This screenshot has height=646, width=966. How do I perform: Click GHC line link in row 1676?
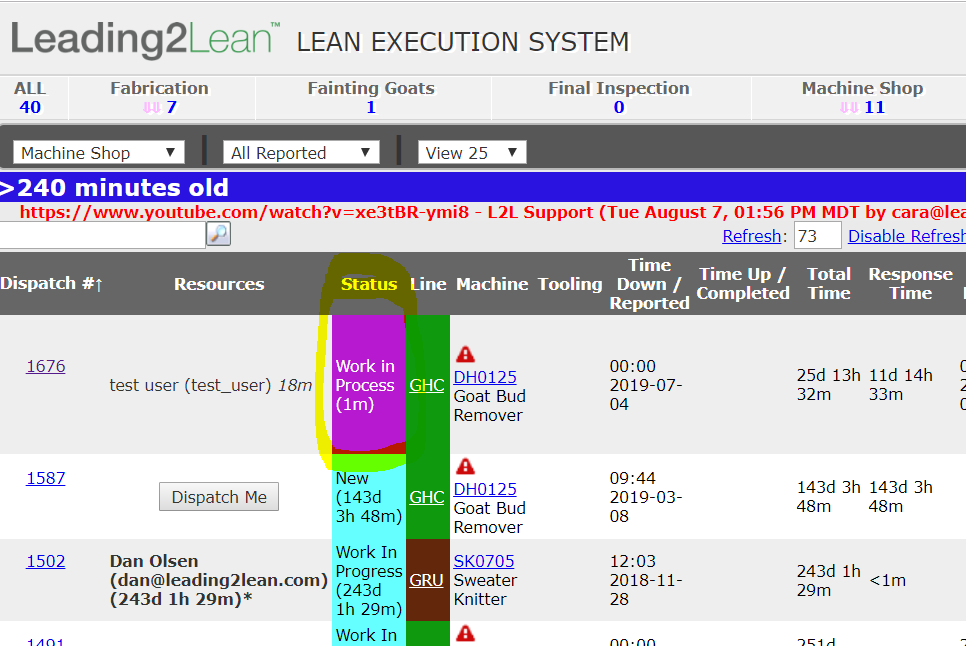coord(427,386)
